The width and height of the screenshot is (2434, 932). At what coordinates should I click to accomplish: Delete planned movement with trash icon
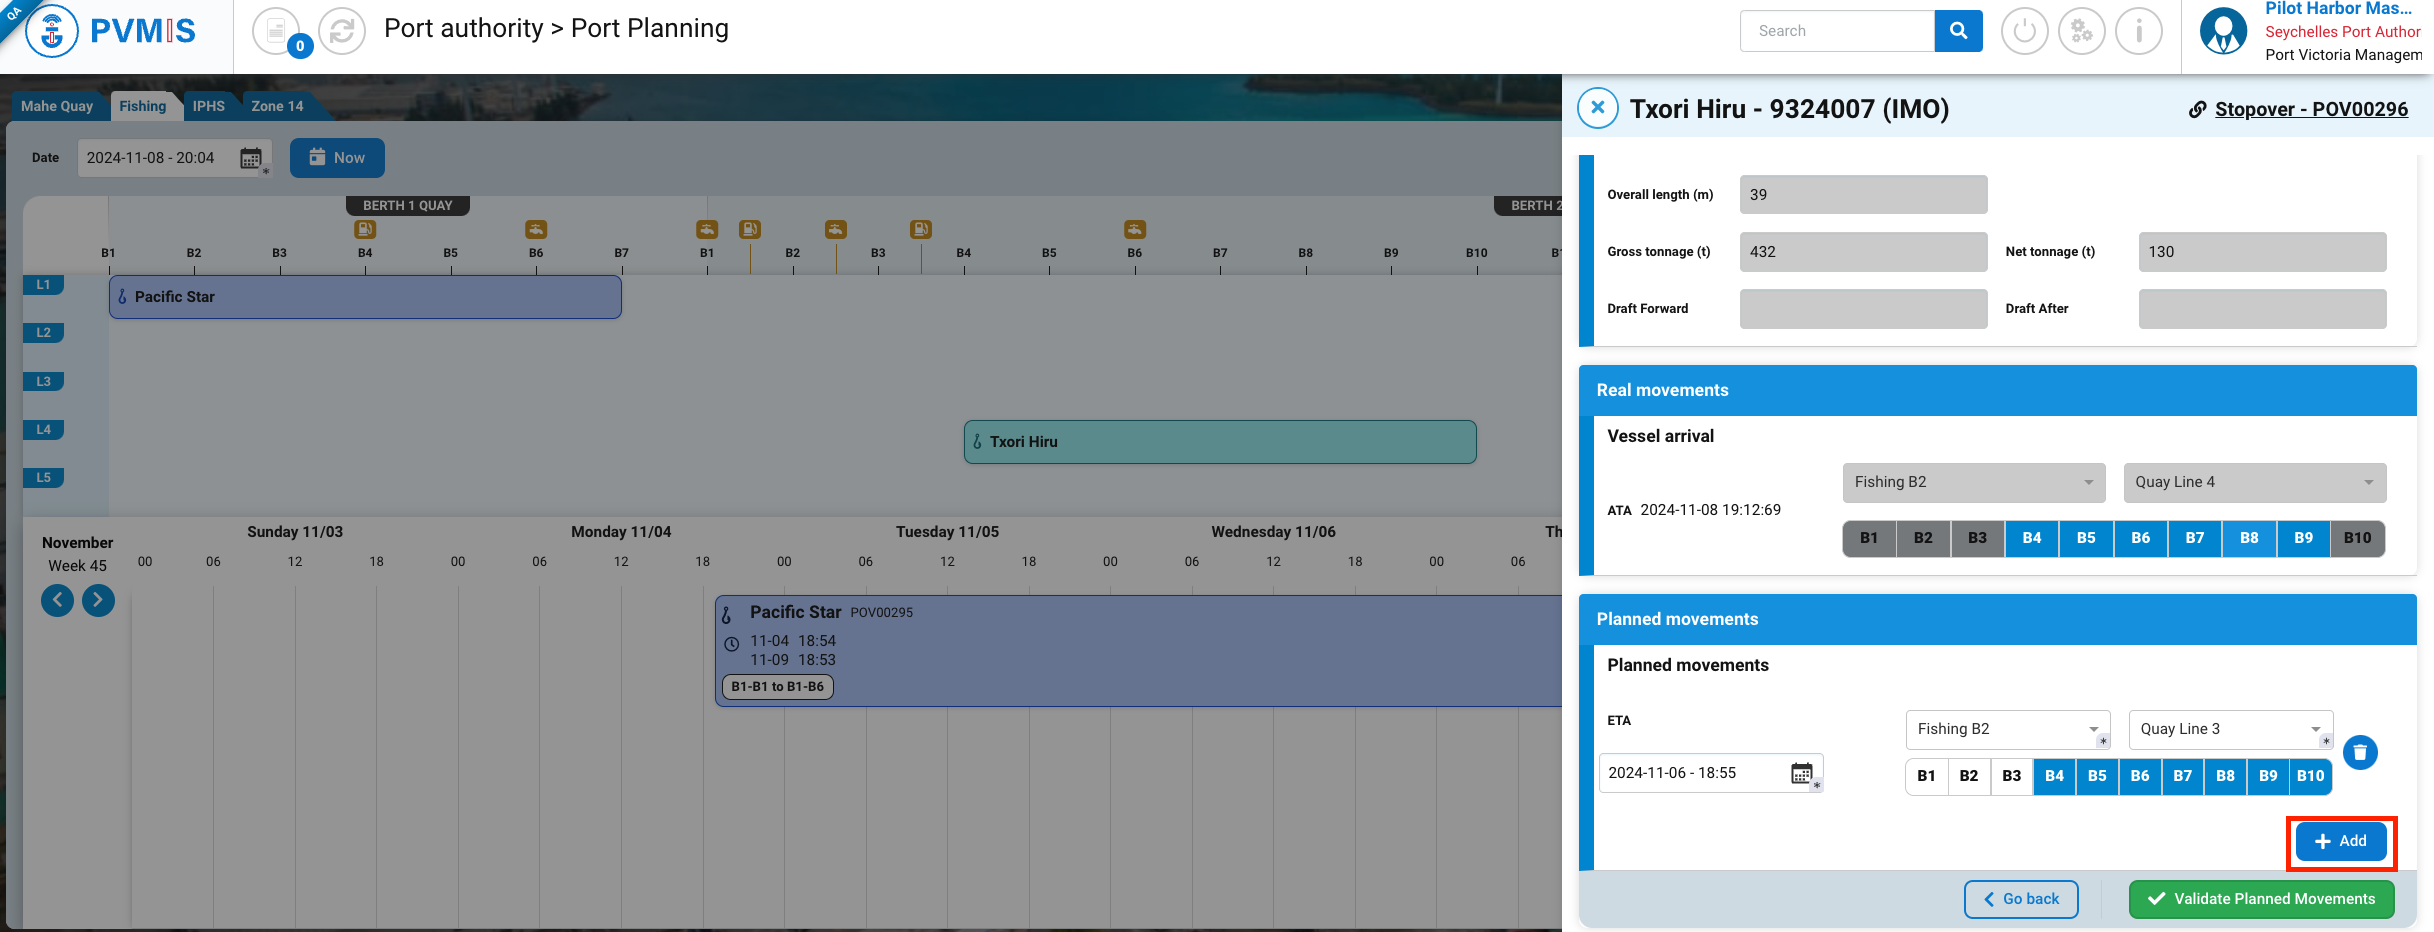coord(2360,752)
